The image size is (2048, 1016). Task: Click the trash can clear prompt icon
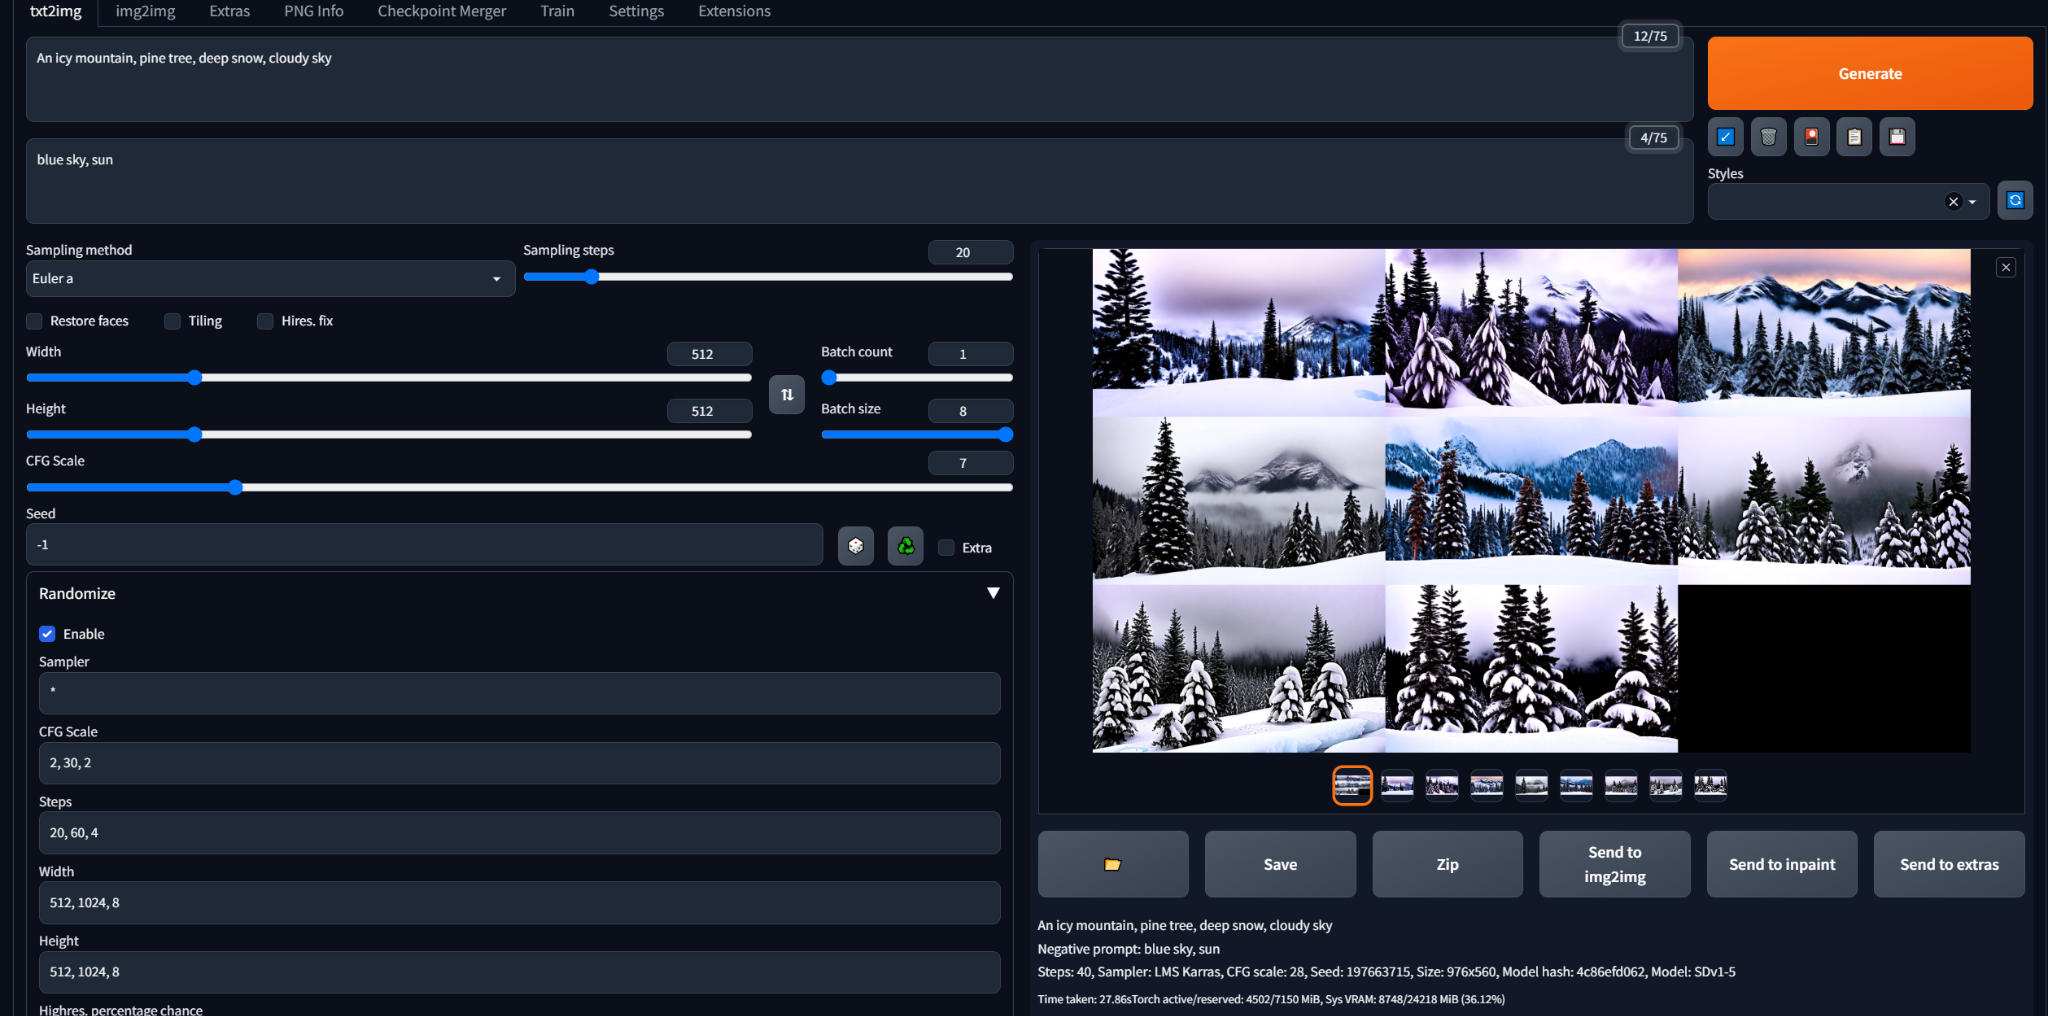tap(1768, 137)
